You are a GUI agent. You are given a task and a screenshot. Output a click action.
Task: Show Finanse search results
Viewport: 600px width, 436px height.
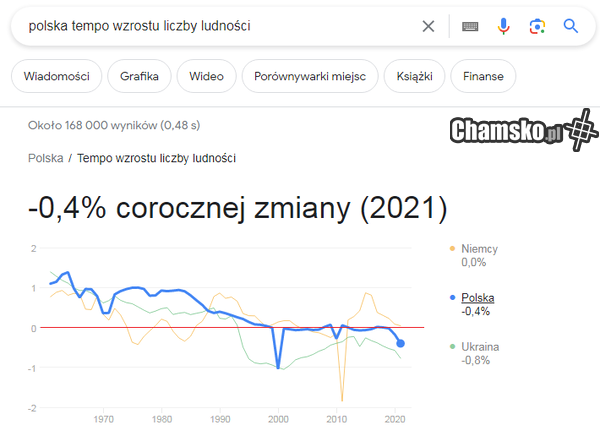click(x=483, y=75)
